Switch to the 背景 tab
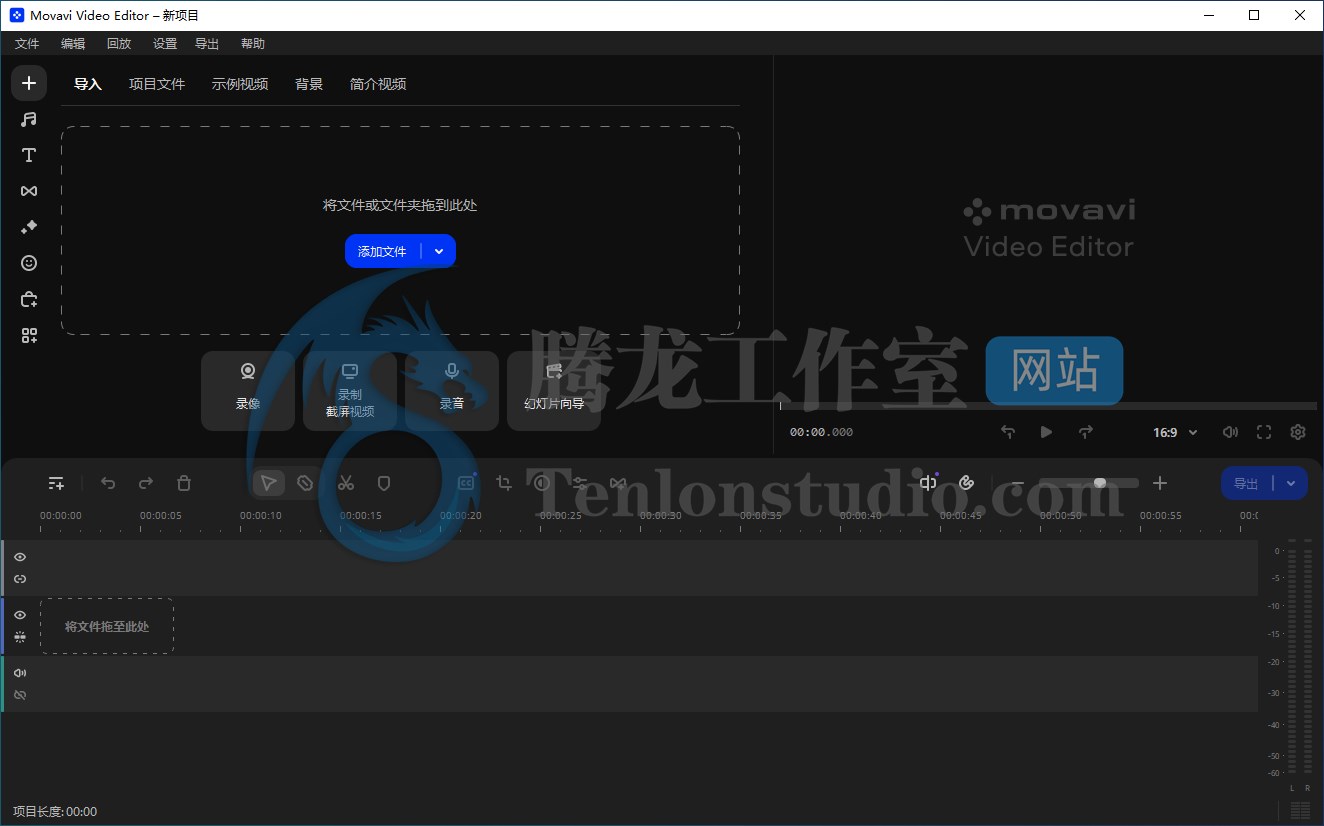Image resolution: width=1324 pixels, height=826 pixels. pyautogui.click(x=309, y=84)
